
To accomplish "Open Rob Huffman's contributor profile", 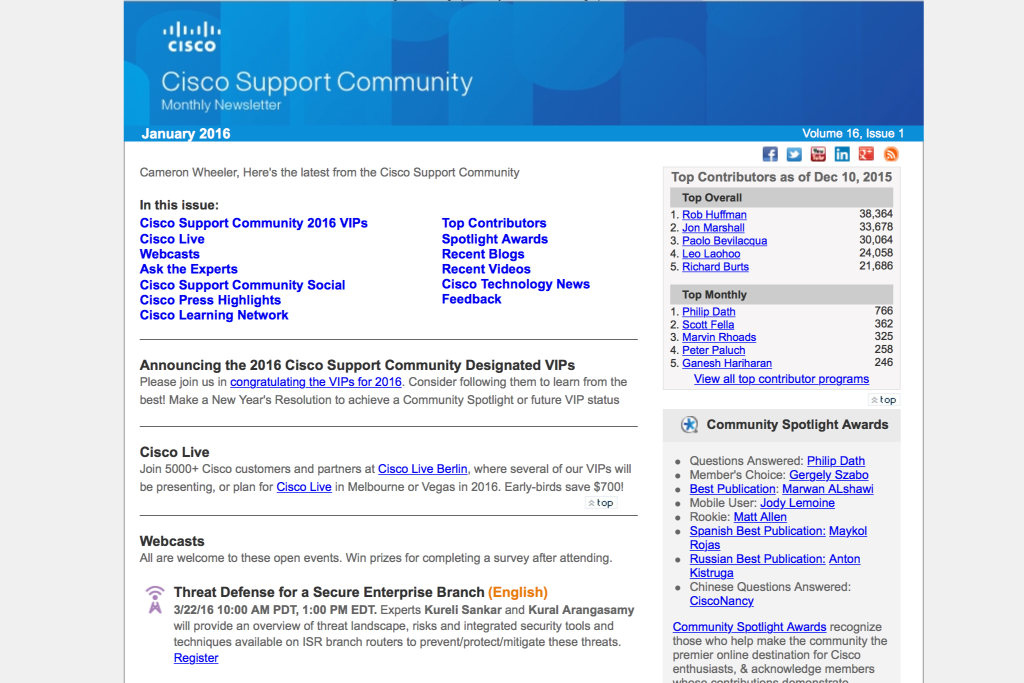I will click(x=714, y=215).
